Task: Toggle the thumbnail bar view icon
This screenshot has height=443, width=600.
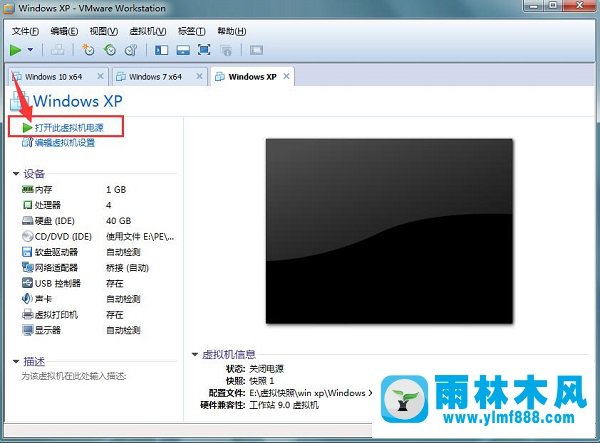Action: (x=183, y=50)
